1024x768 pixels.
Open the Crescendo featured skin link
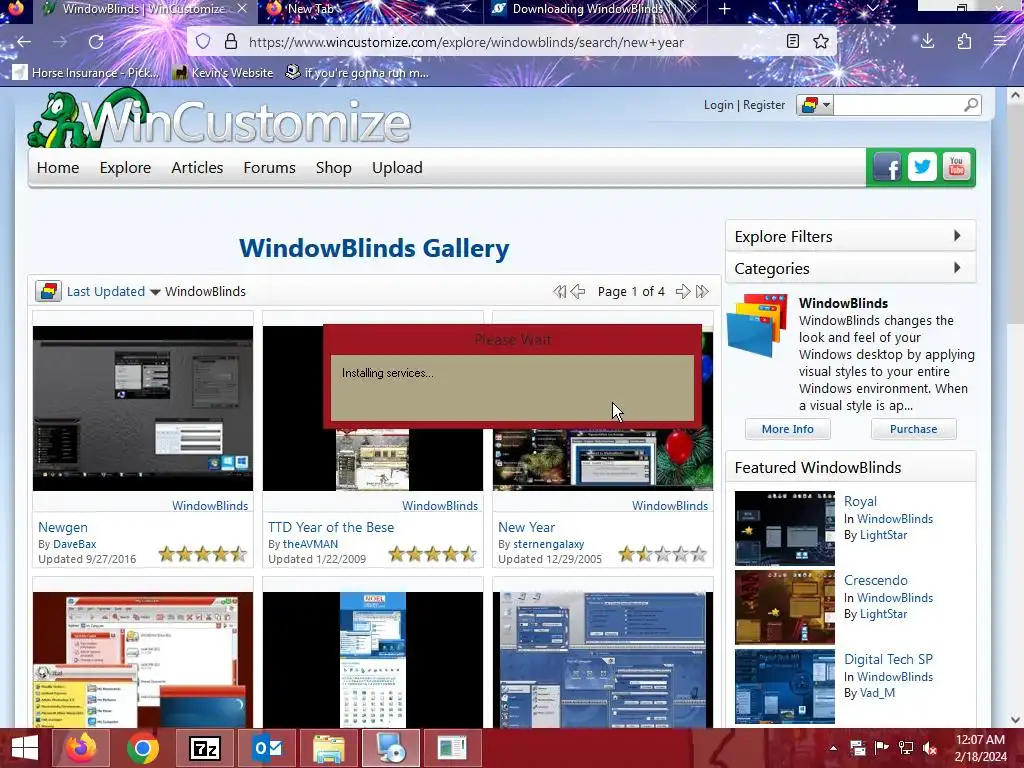tap(876, 580)
